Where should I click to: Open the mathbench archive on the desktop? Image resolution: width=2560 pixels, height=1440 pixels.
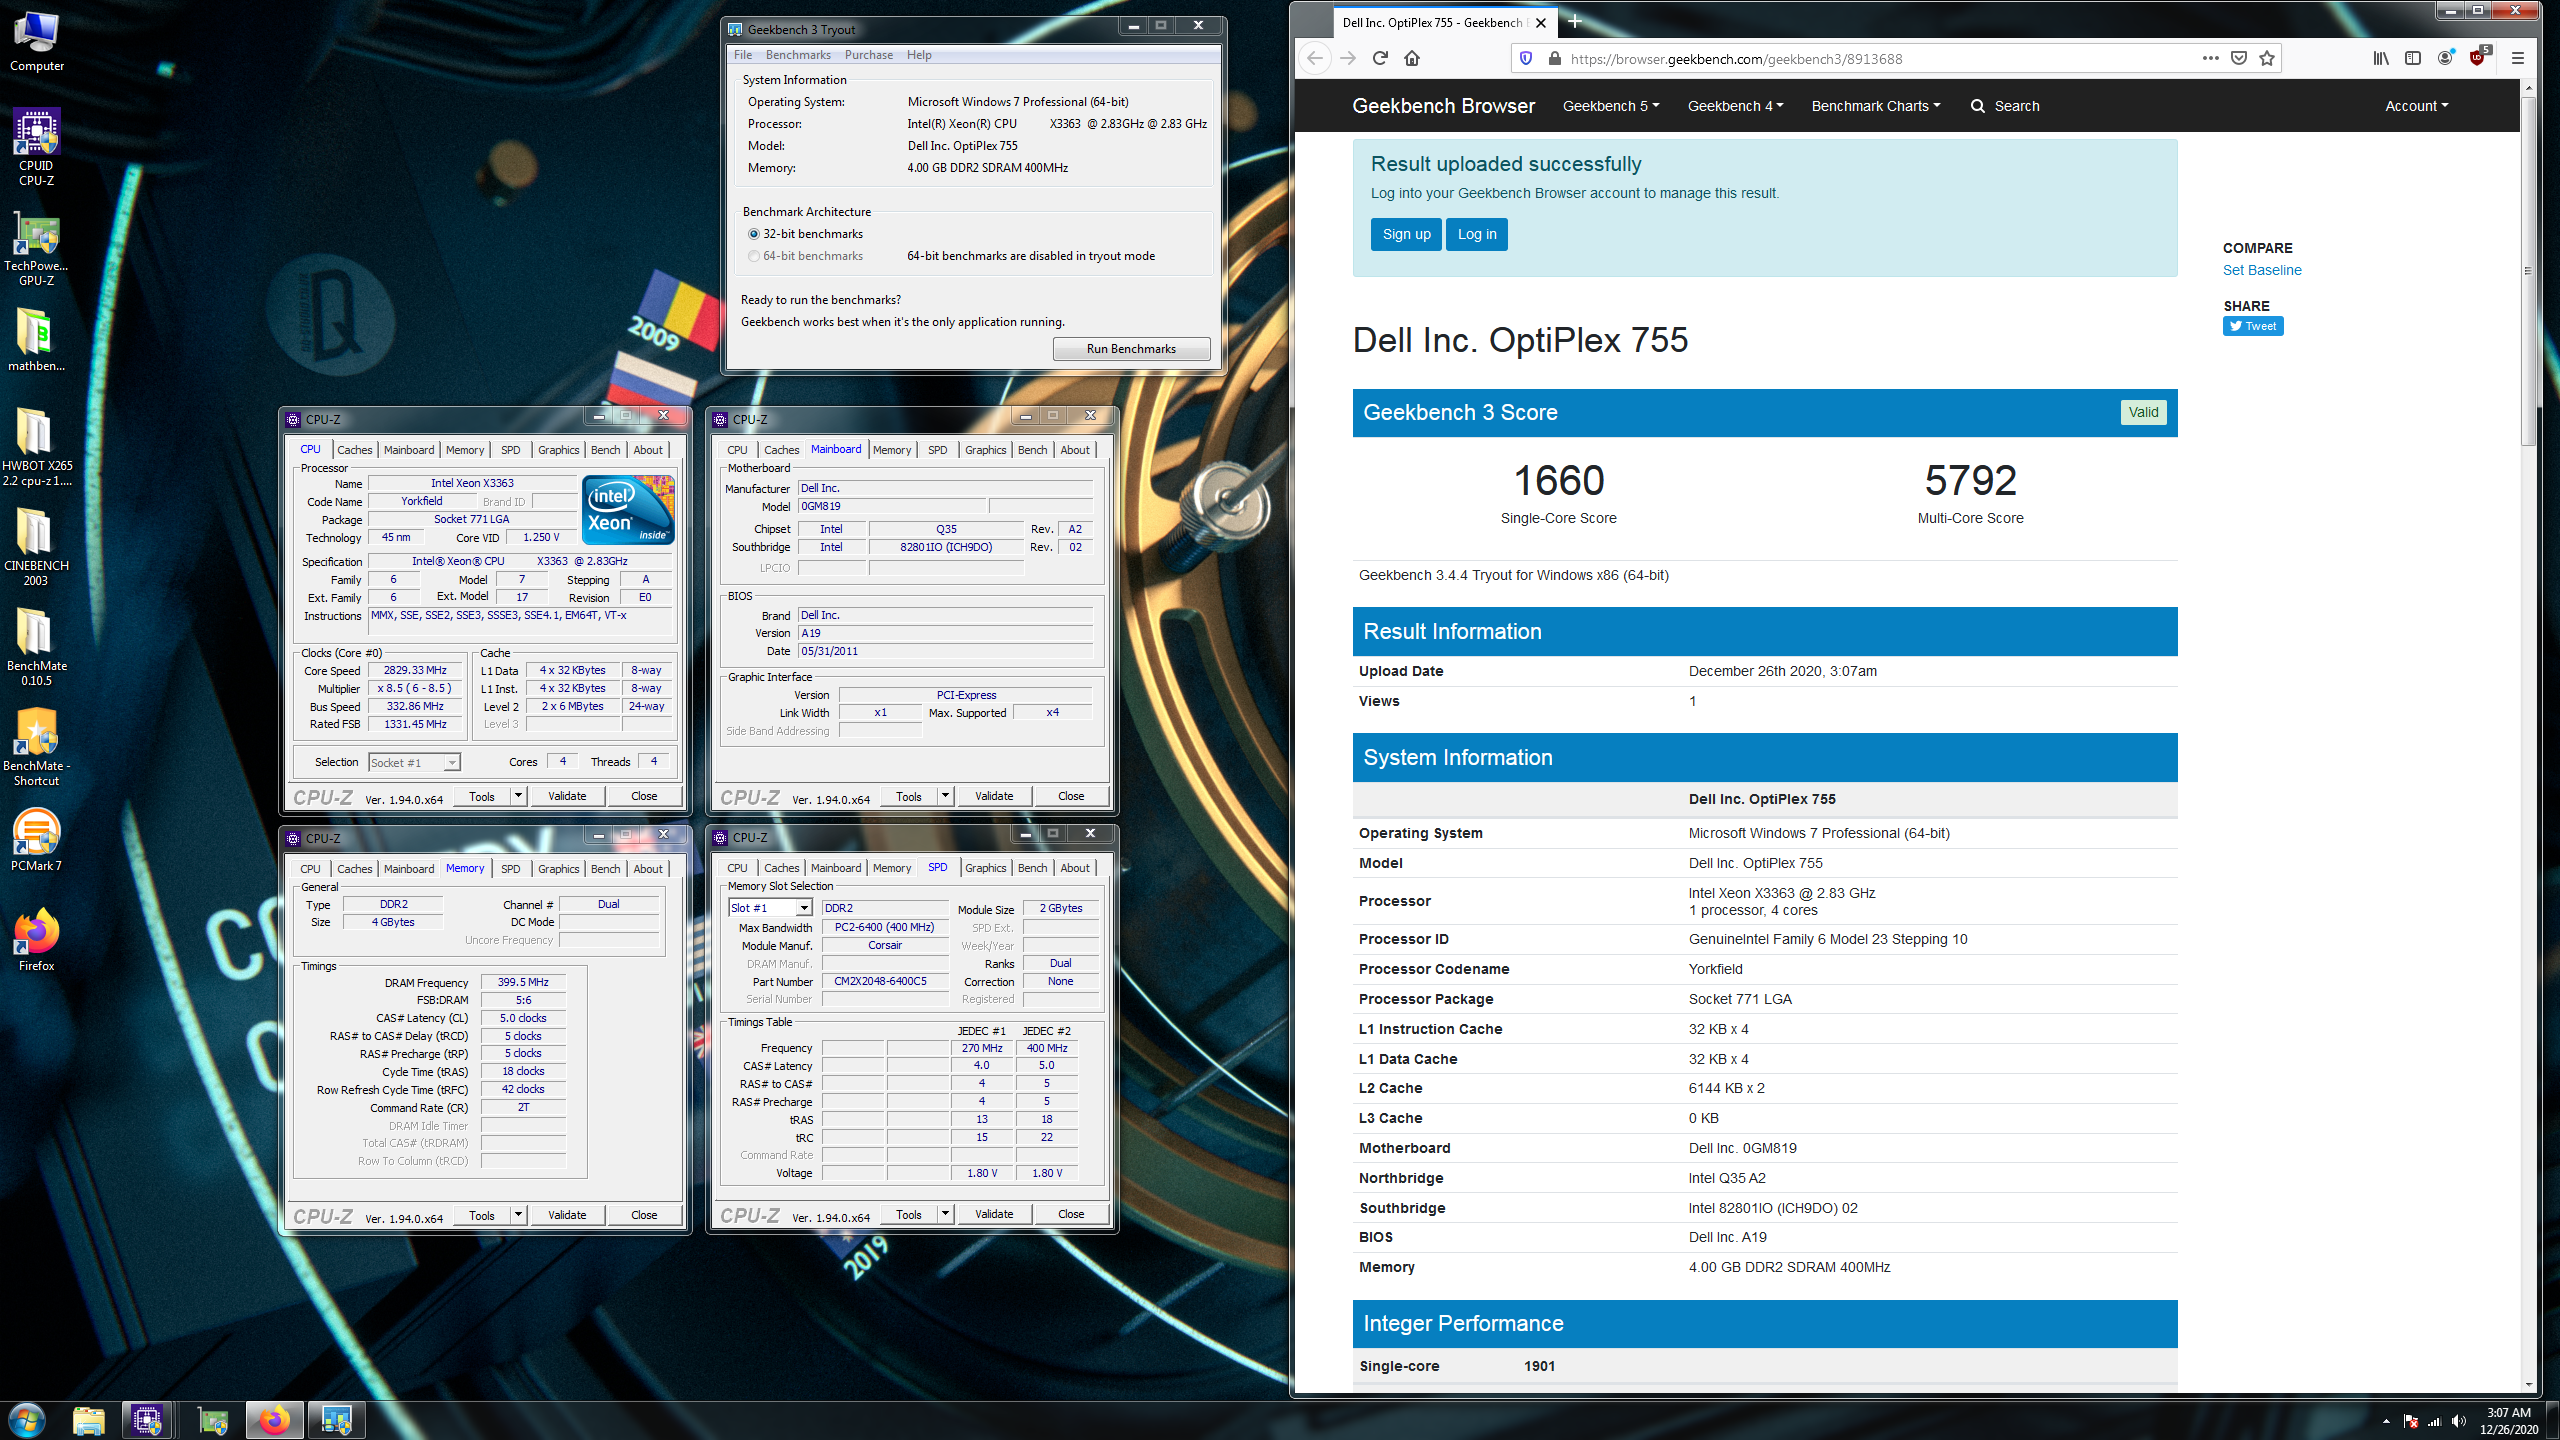click(x=37, y=340)
